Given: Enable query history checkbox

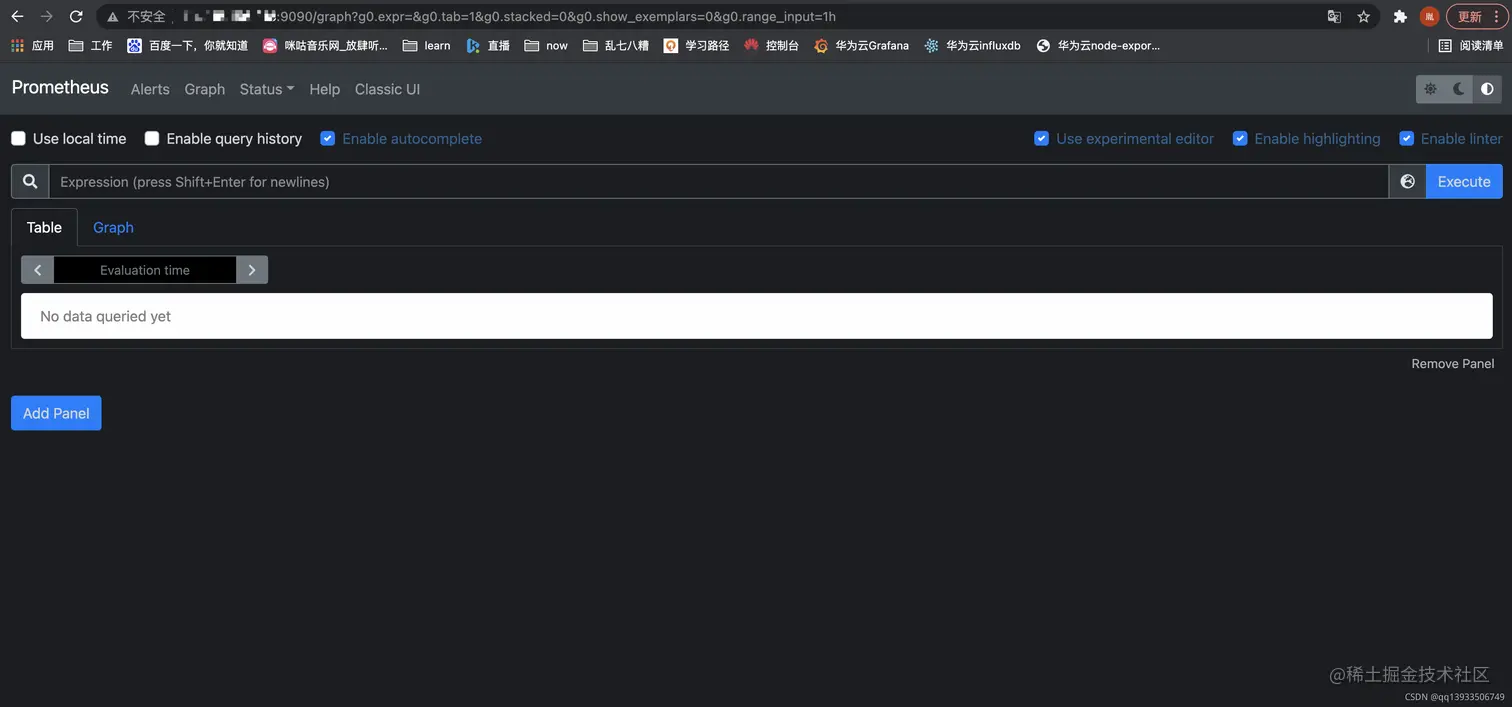Looking at the screenshot, I should [x=152, y=139].
